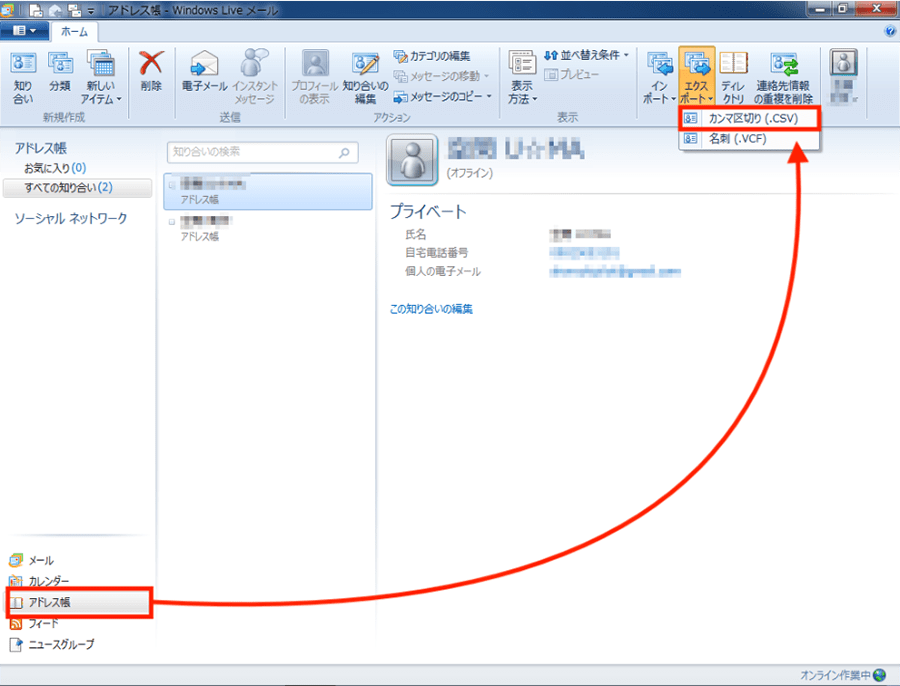The image size is (900, 686).
Task: Toggle the プレビュー pane
Action: [x=572, y=74]
